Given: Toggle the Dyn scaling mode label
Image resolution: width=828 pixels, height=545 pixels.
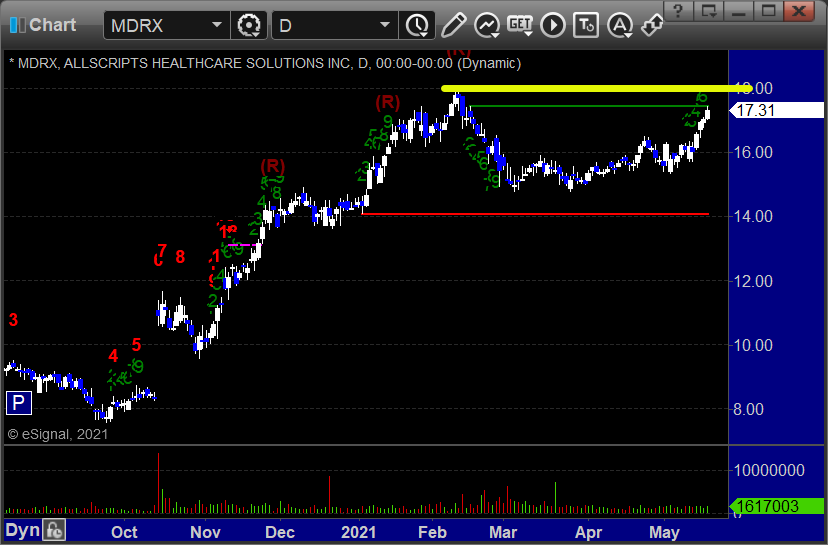Looking at the screenshot, I should click(x=22, y=531).
